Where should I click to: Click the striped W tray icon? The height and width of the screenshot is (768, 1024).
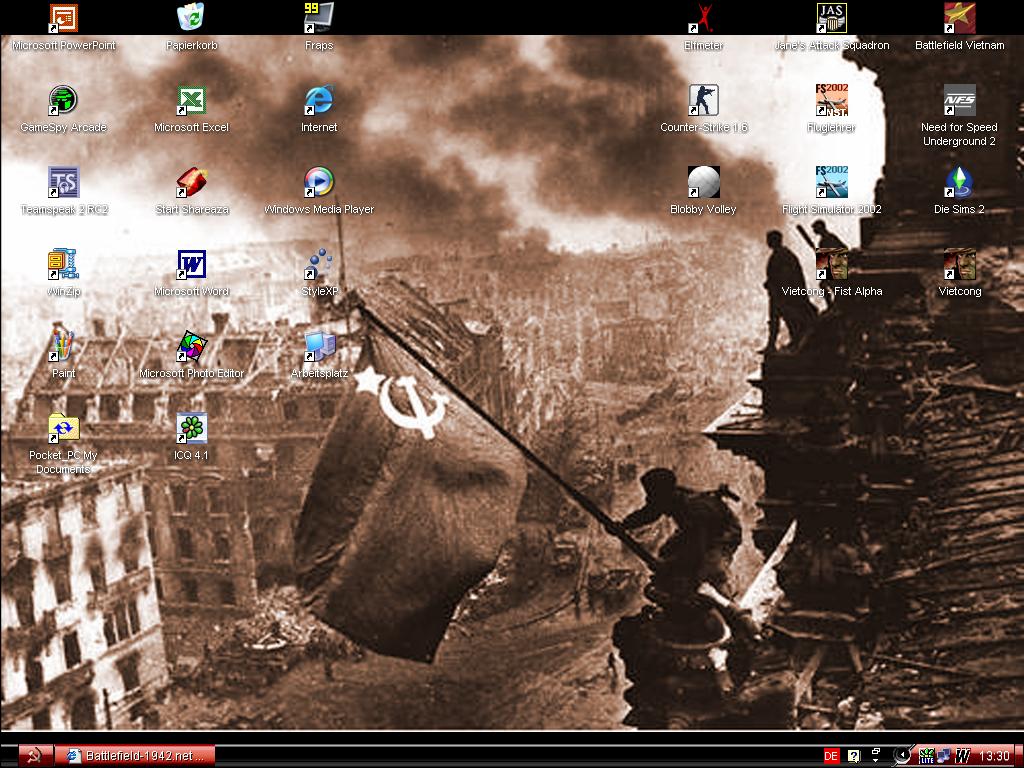pos(962,756)
